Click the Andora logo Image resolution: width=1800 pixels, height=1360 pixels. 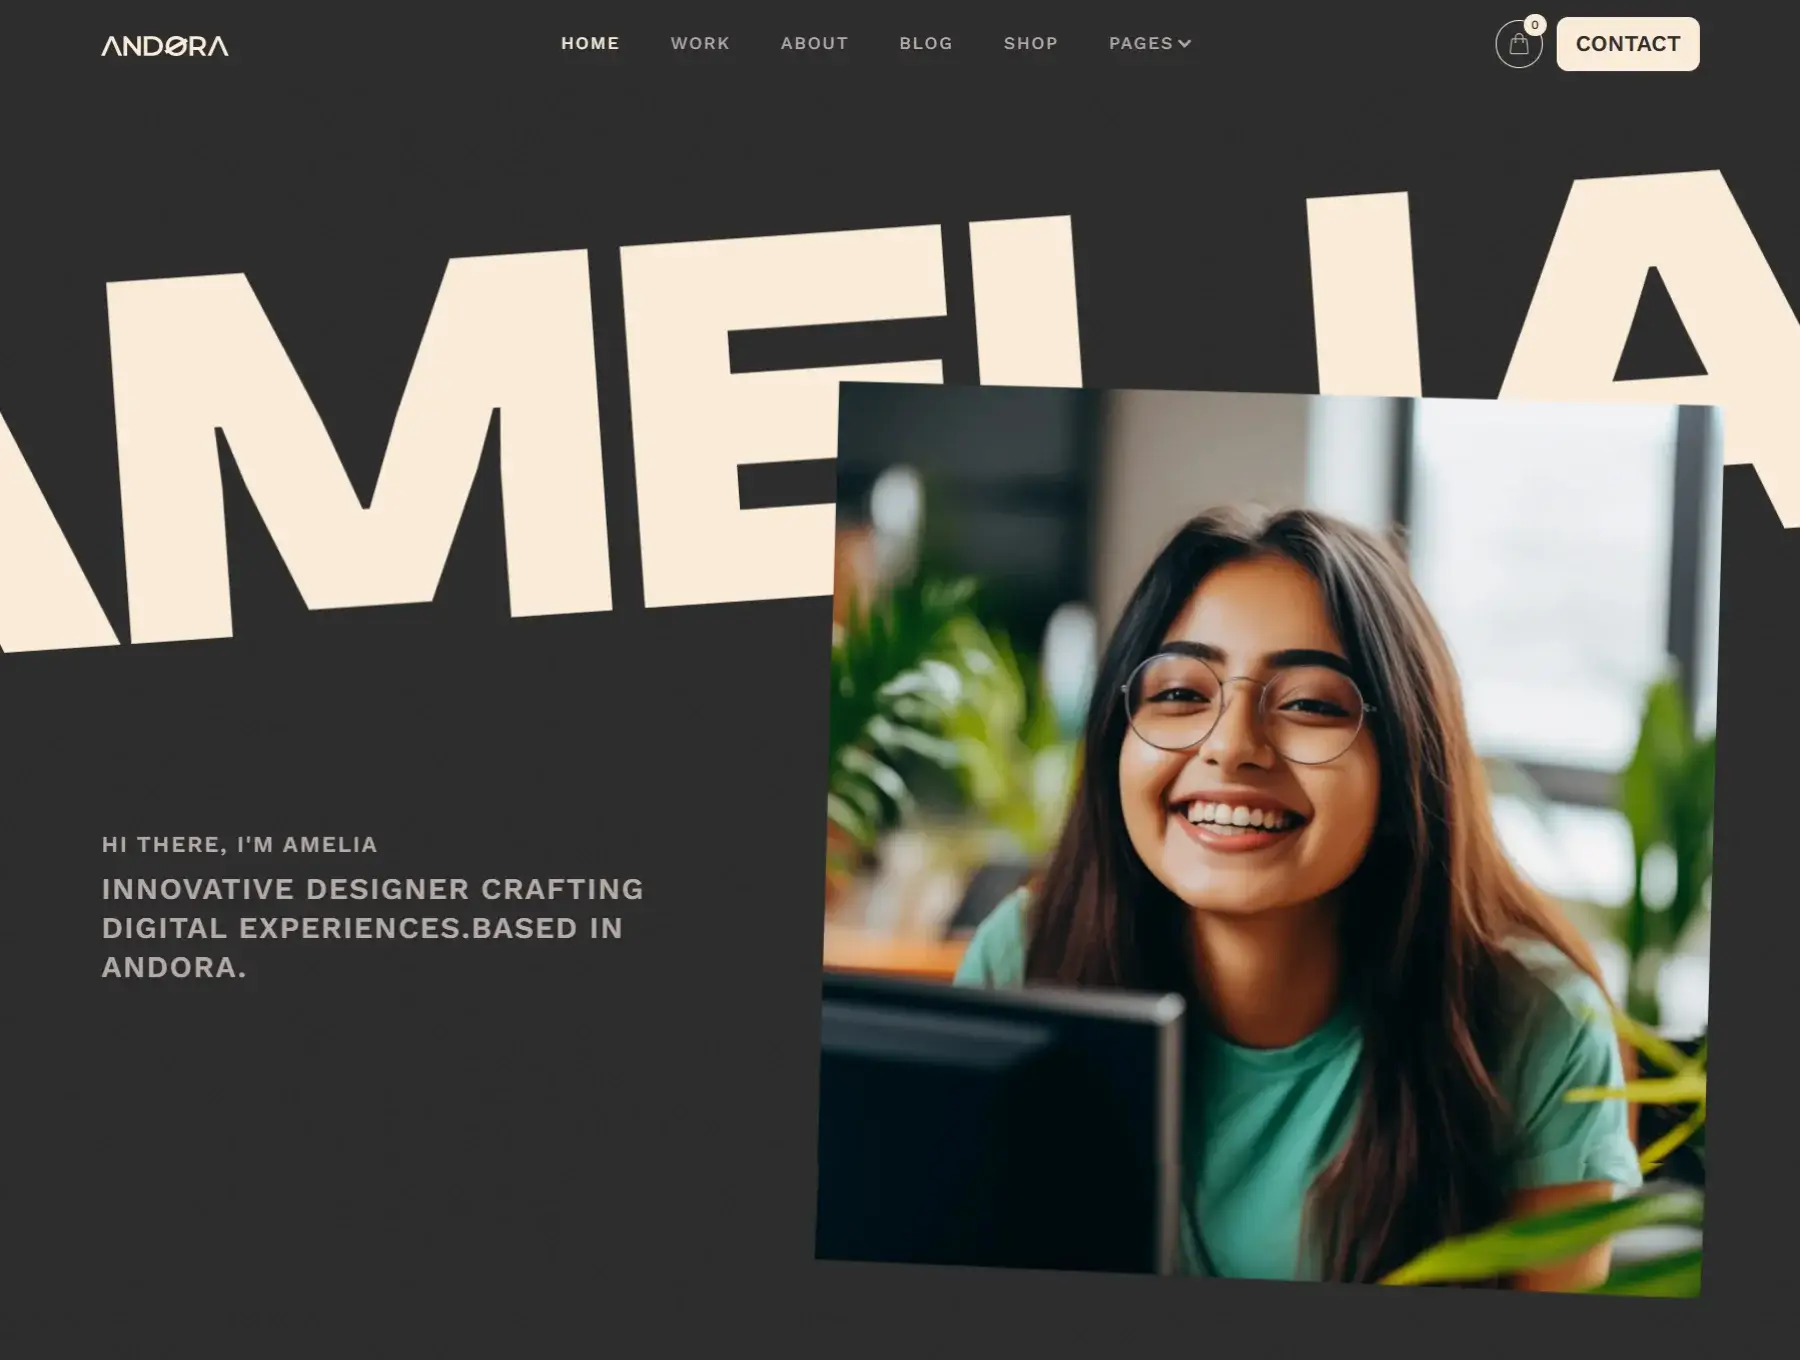(x=165, y=45)
